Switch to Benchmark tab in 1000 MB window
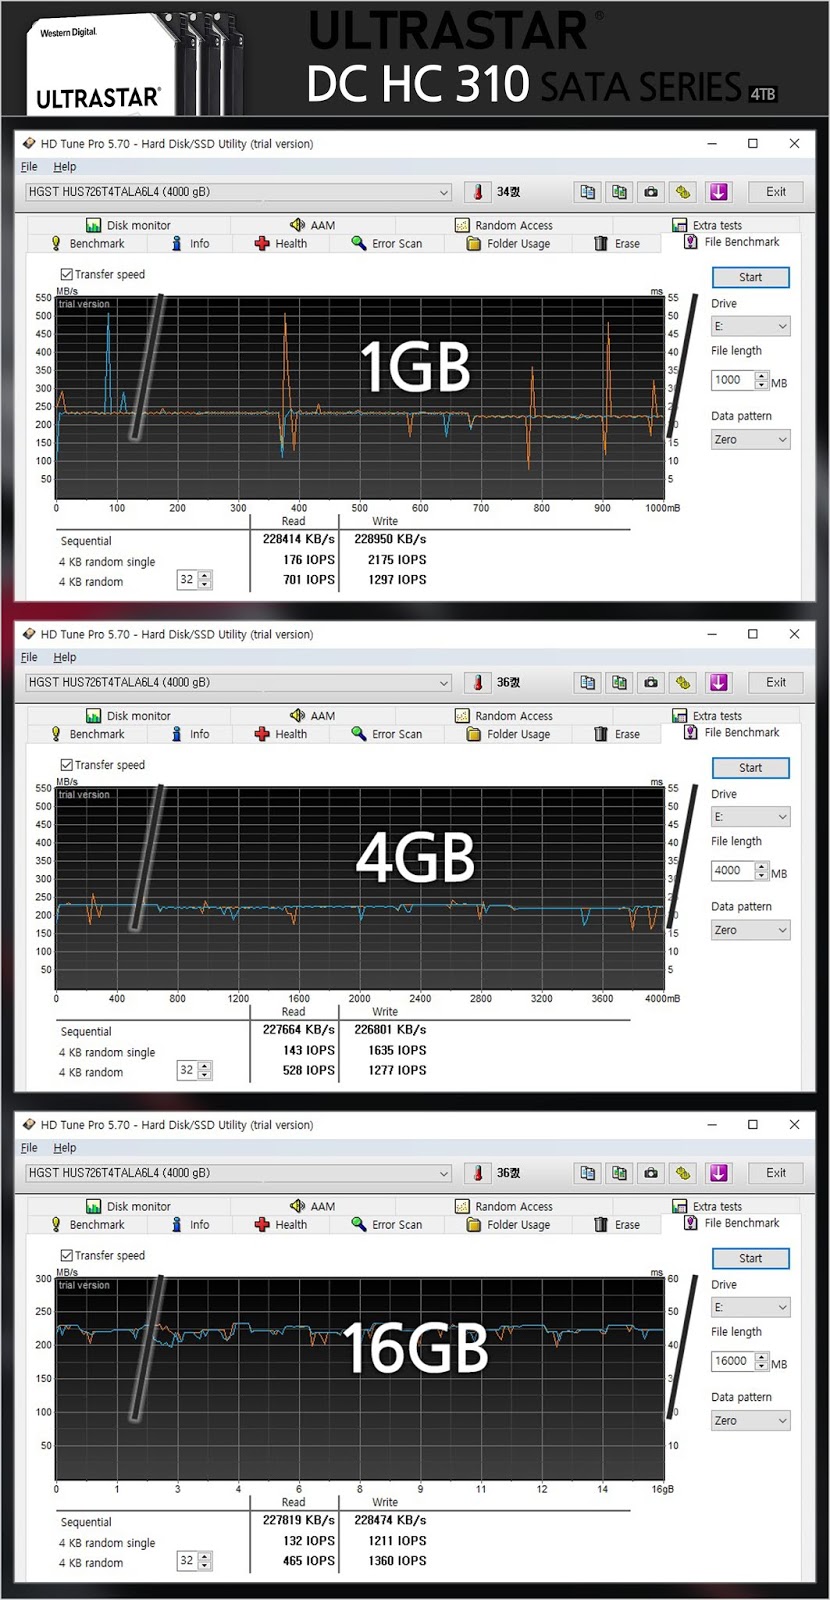The width and height of the screenshot is (830, 1600). tap(88, 244)
